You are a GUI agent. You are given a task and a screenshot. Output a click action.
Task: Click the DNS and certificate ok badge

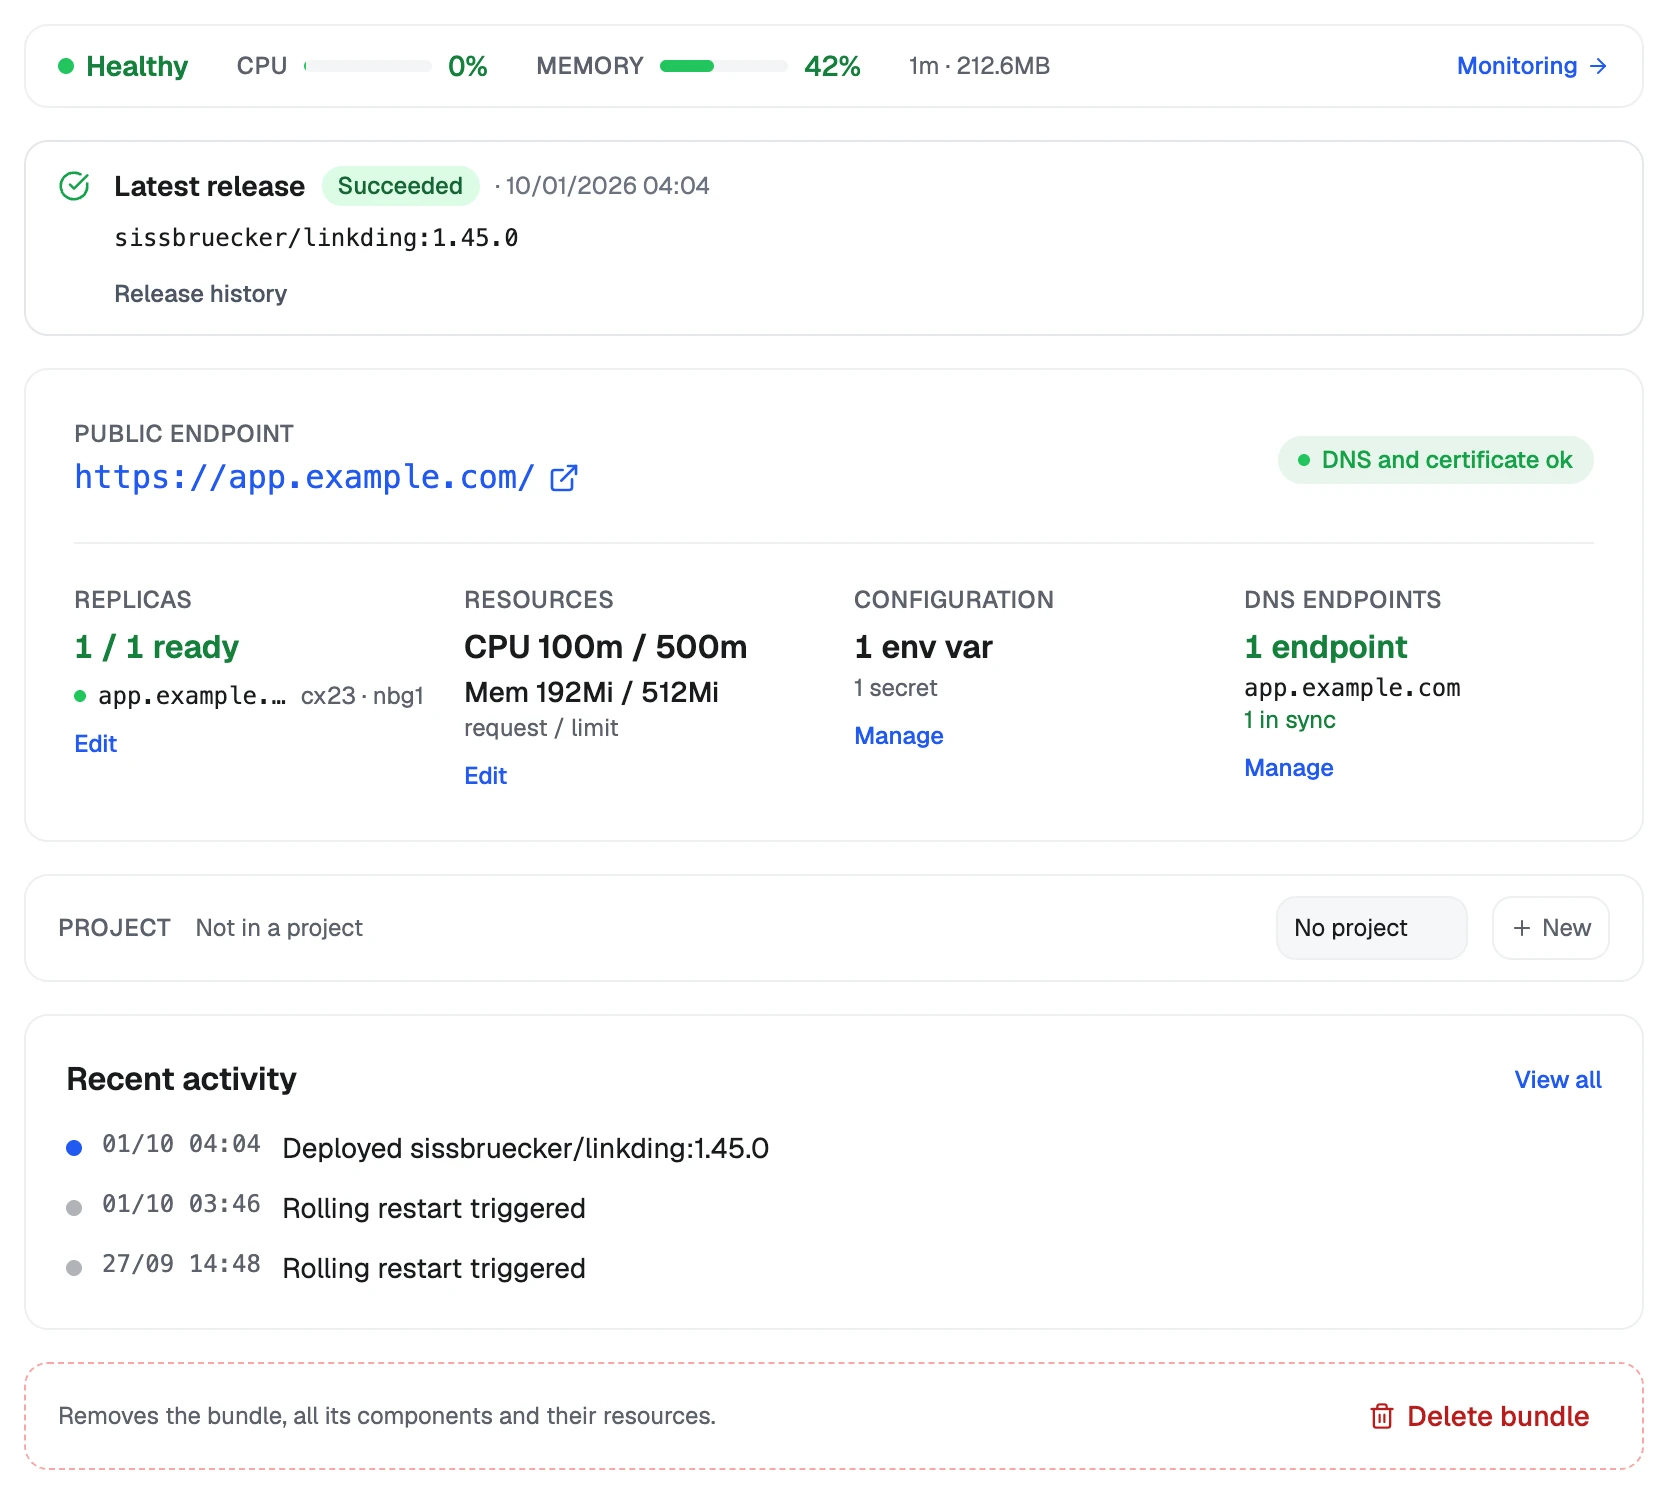pyautogui.click(x=1435, y=460)
